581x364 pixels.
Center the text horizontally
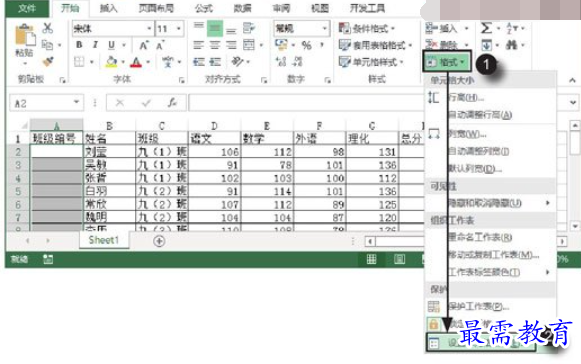click(x=215, y=45)
